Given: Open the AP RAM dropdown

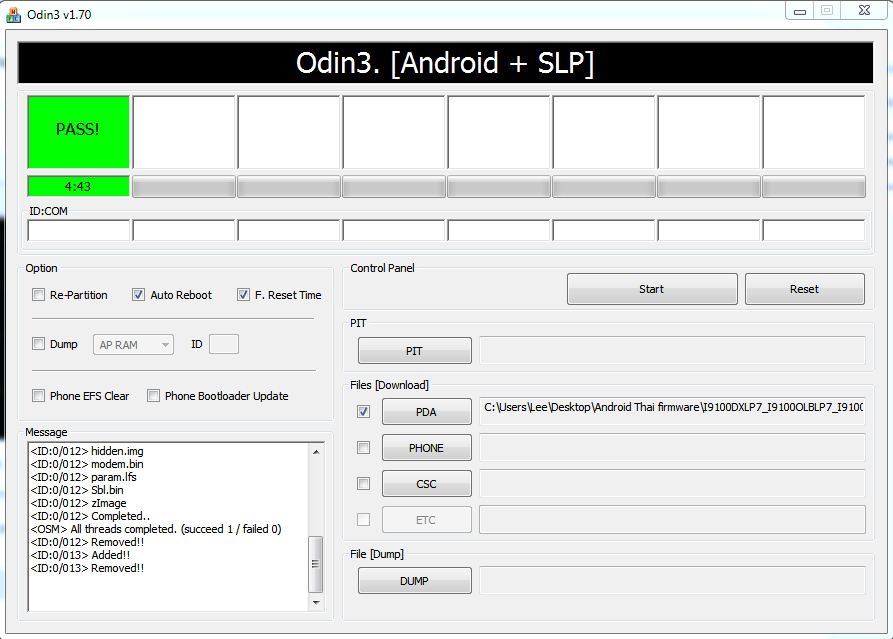Looking at the screenshot, I should click(134, 344).
